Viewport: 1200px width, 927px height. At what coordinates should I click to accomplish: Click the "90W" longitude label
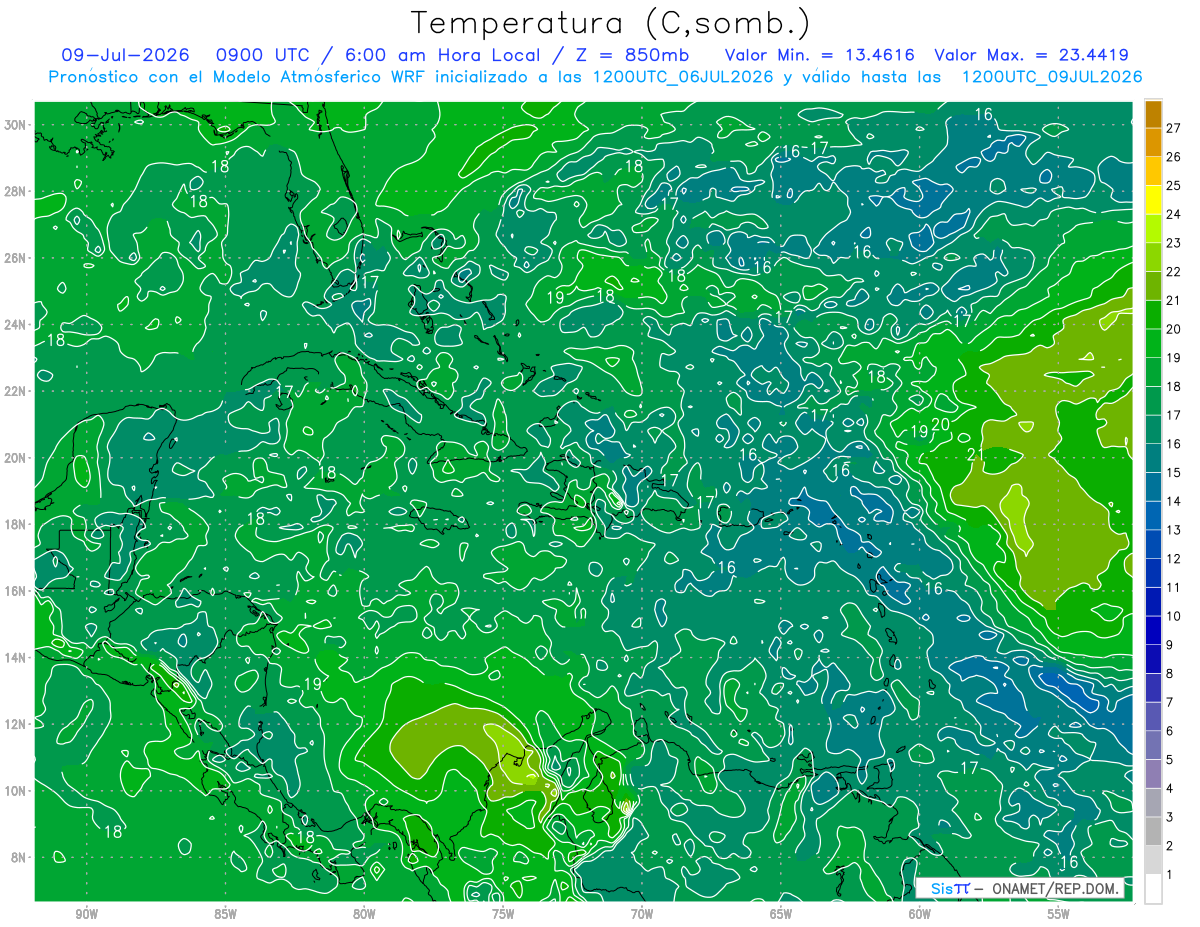coord(87,914)
